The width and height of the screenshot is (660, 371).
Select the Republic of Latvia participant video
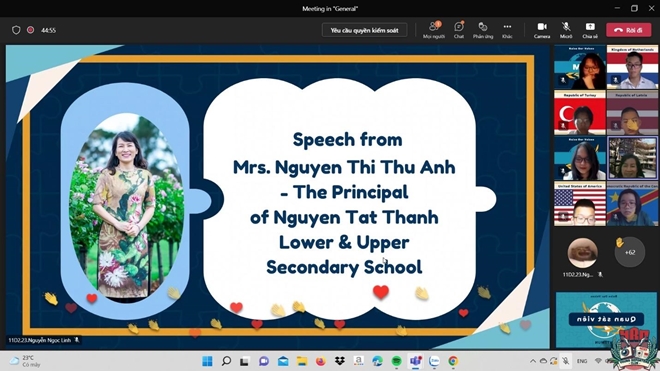click(x=632, y=113)
